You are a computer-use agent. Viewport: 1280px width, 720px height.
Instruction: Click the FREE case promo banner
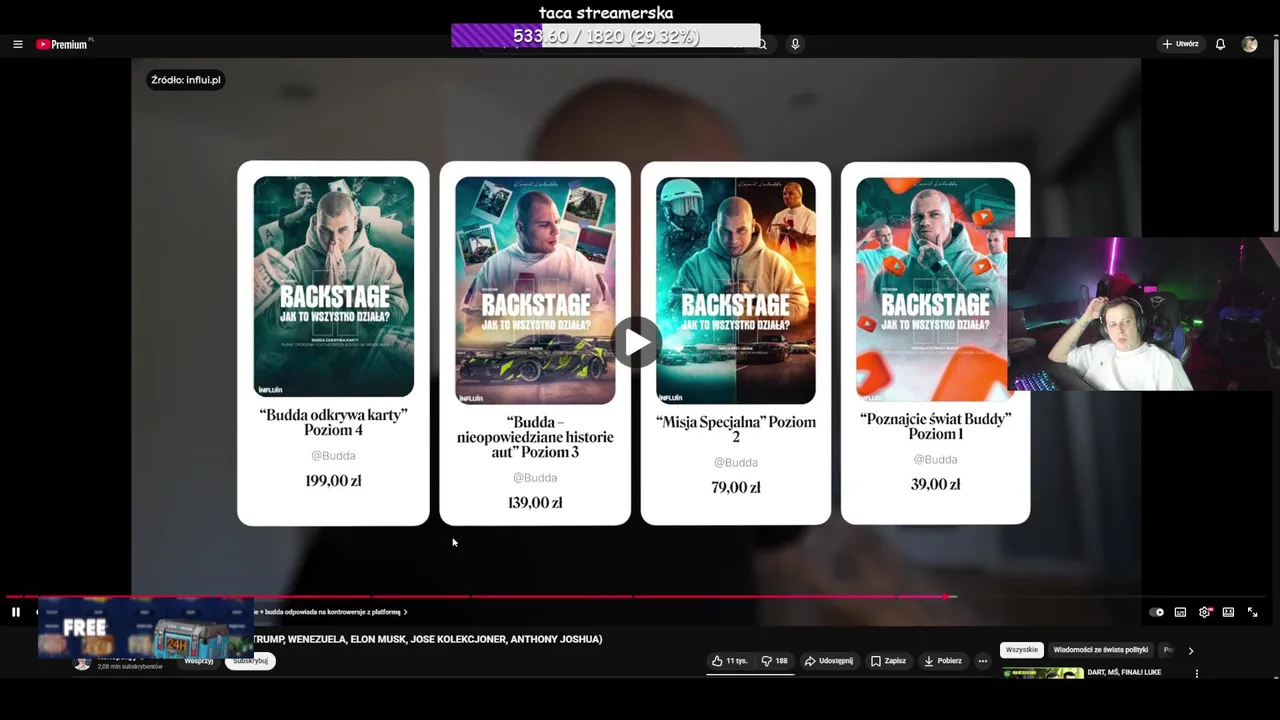click(x=146, y=628)
